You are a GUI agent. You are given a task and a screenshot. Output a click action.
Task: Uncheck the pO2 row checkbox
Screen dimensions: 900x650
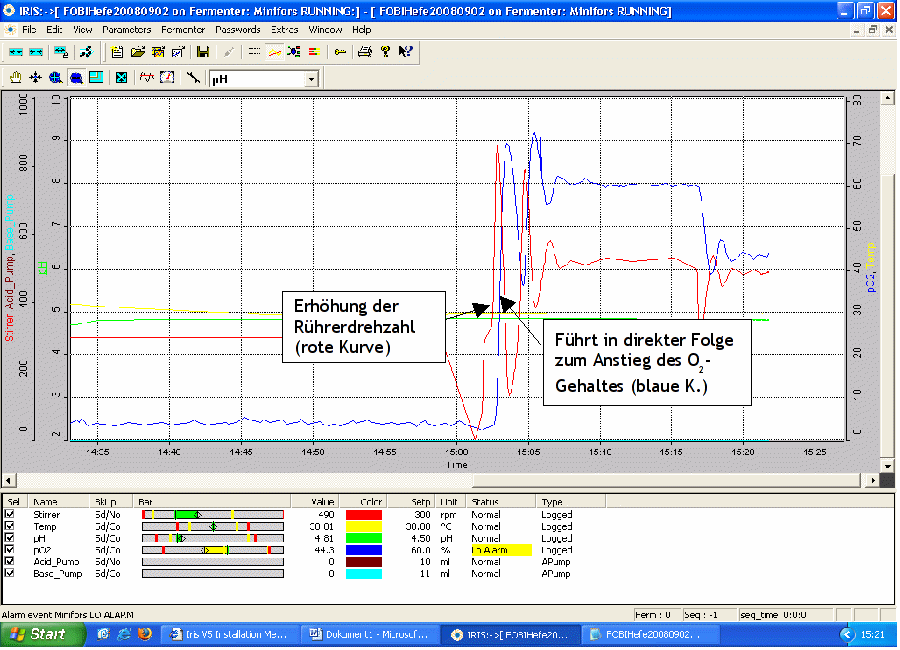pos(9,551)
